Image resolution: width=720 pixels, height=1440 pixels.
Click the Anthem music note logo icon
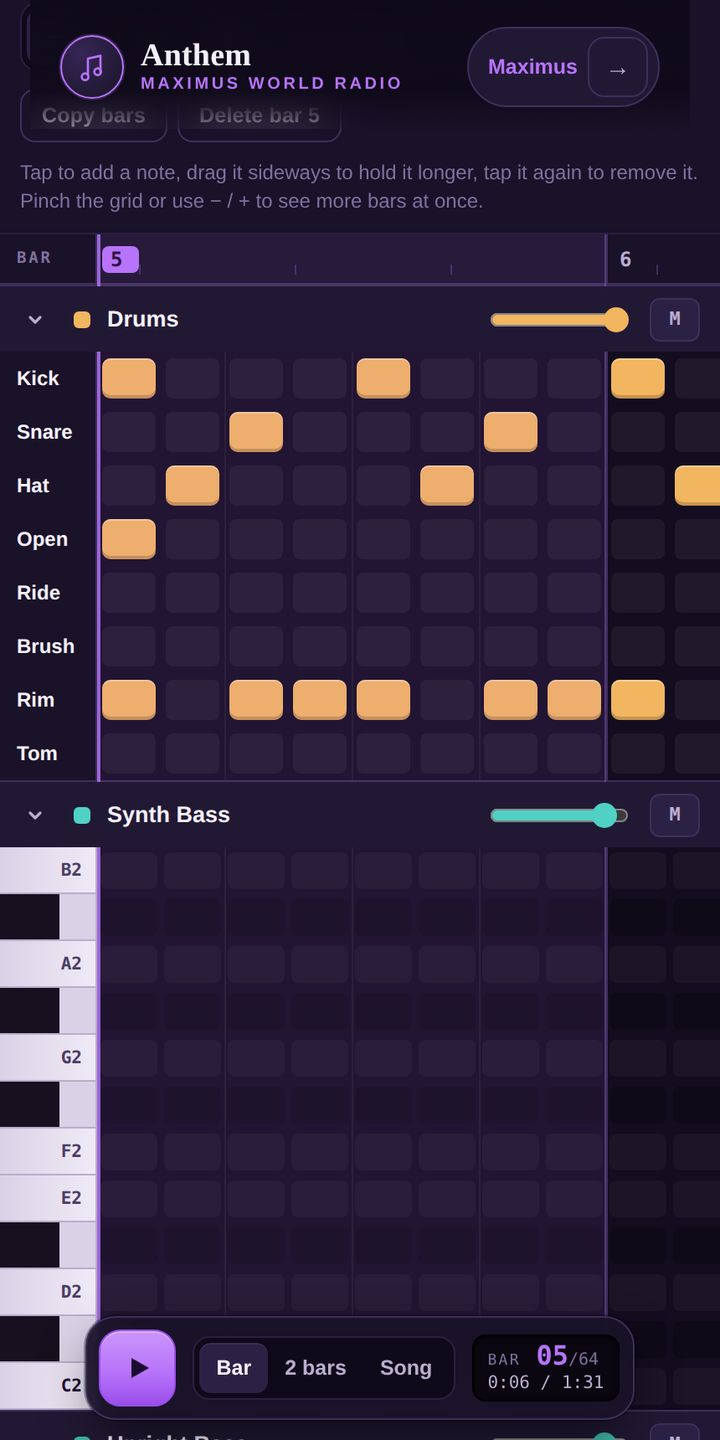(92, 67)
